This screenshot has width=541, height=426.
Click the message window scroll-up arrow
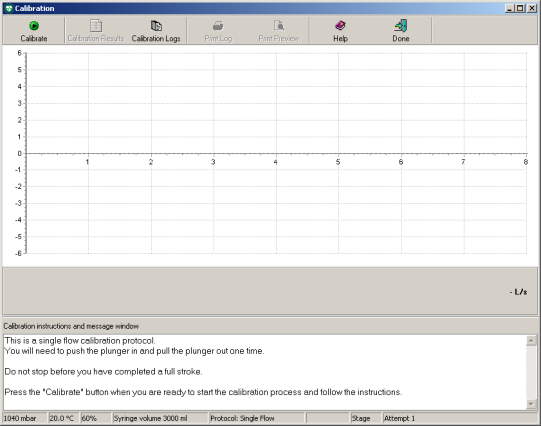pos(531,340)
